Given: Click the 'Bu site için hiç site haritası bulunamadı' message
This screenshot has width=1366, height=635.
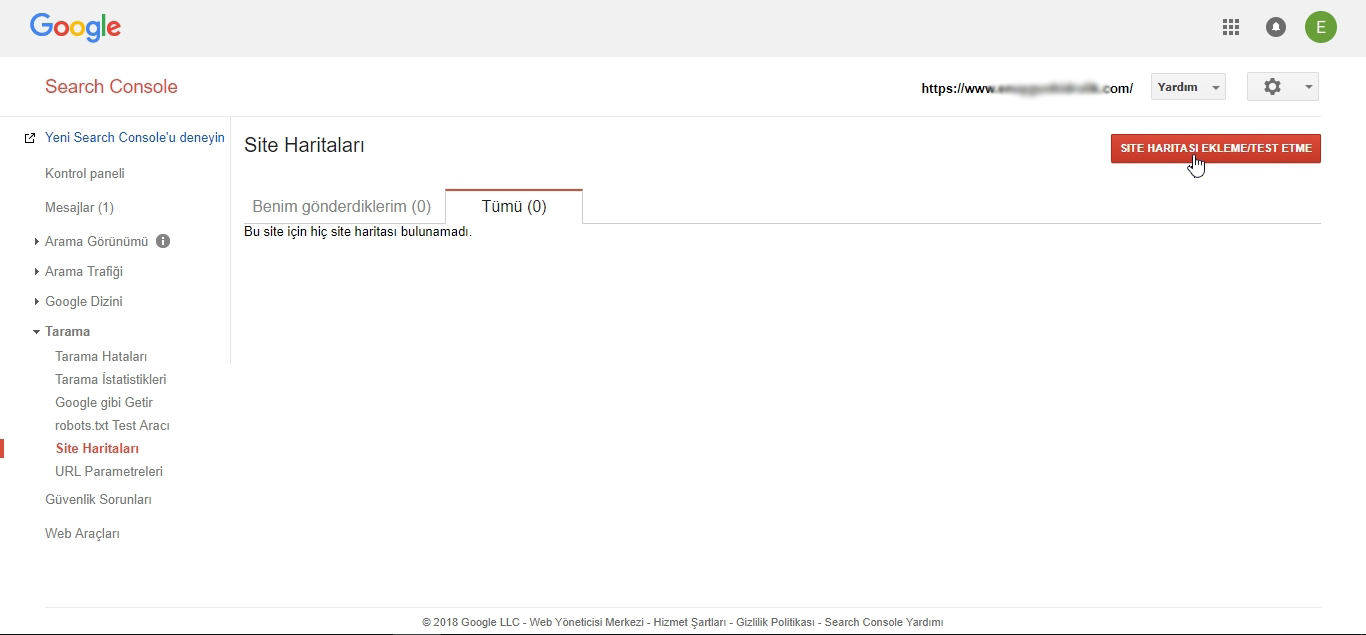Looking at the screenshot, I should tap(358, 232).
